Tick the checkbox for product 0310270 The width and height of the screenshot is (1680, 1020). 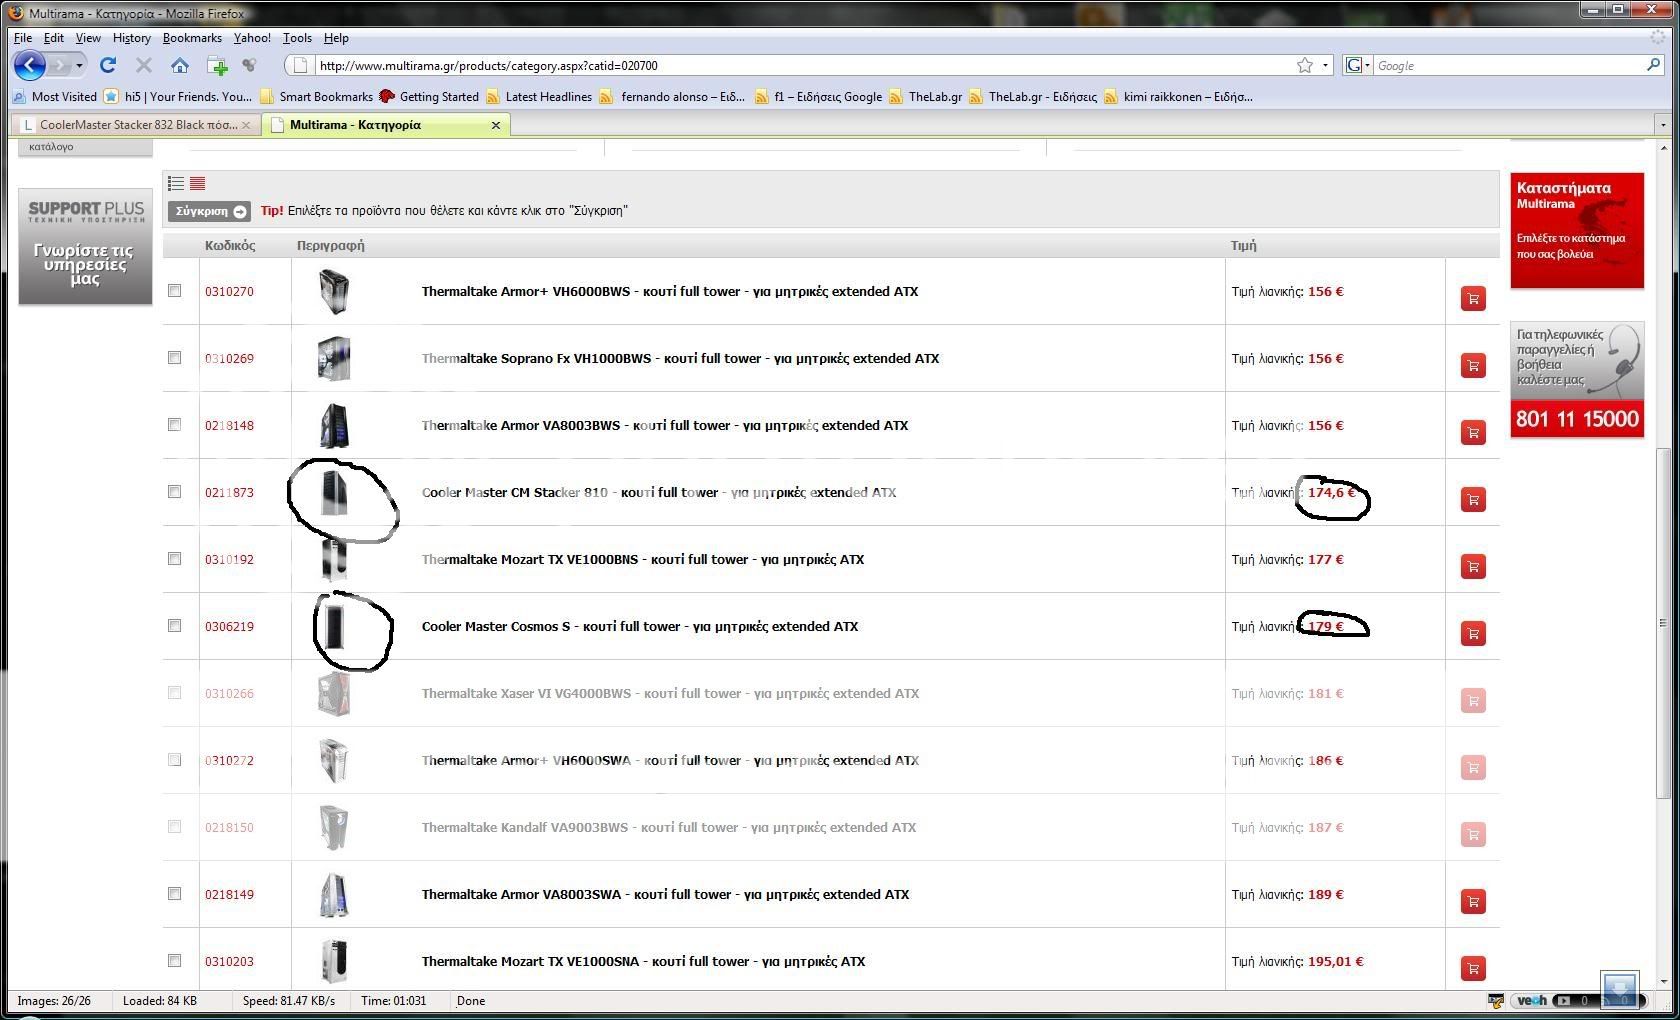(175, 291)
